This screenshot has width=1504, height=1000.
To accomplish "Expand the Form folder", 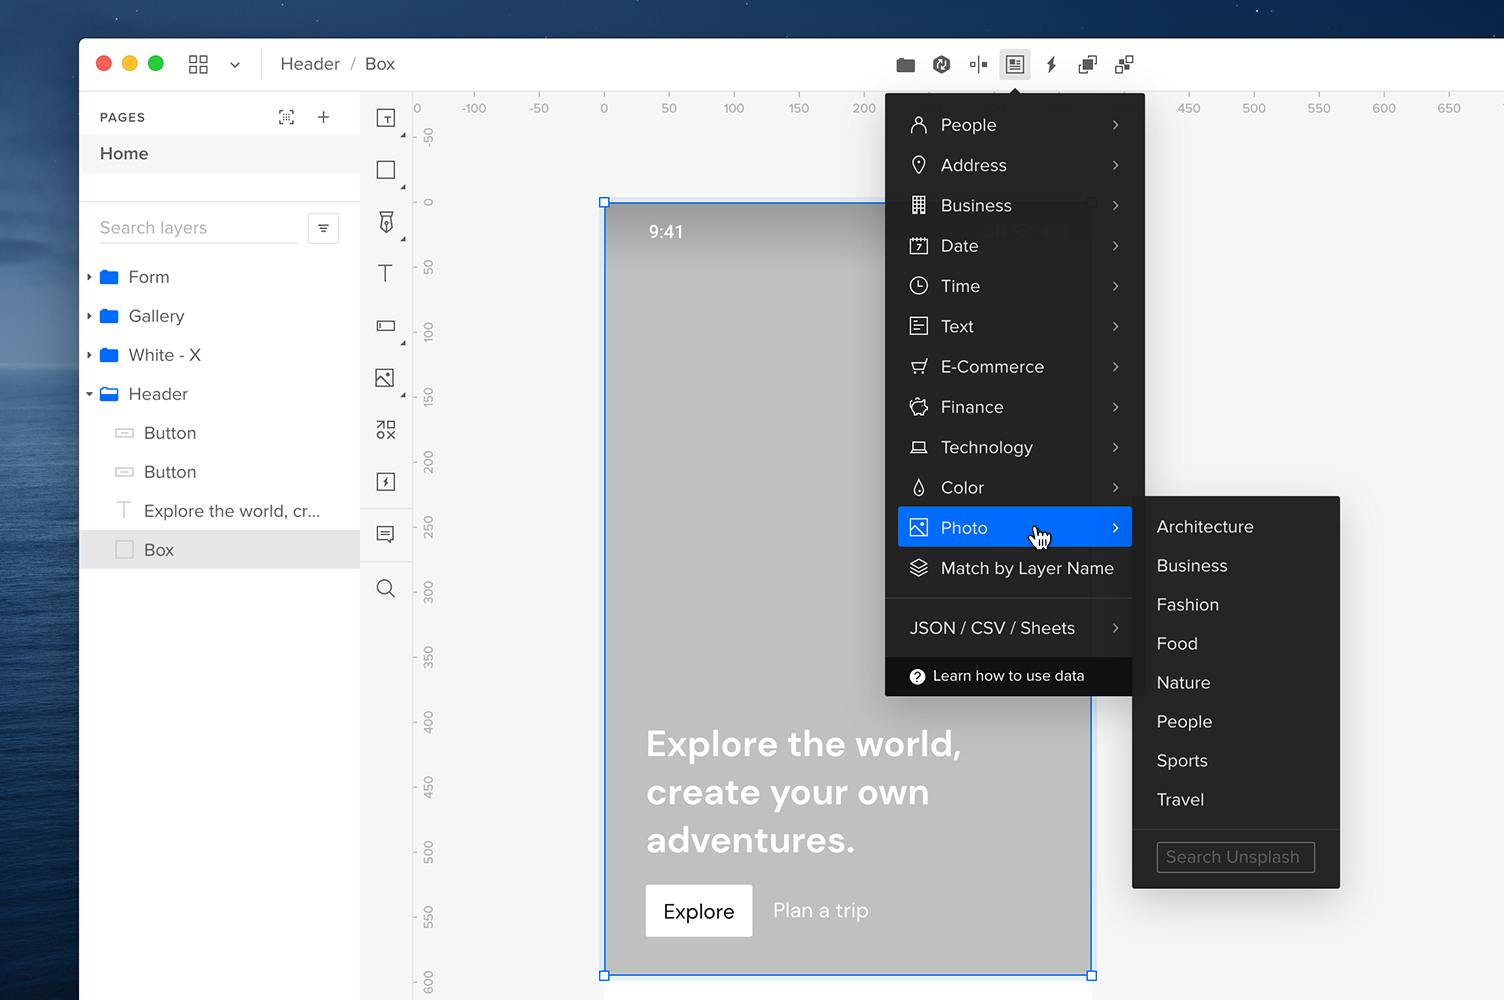I will [x=89, y=277].
